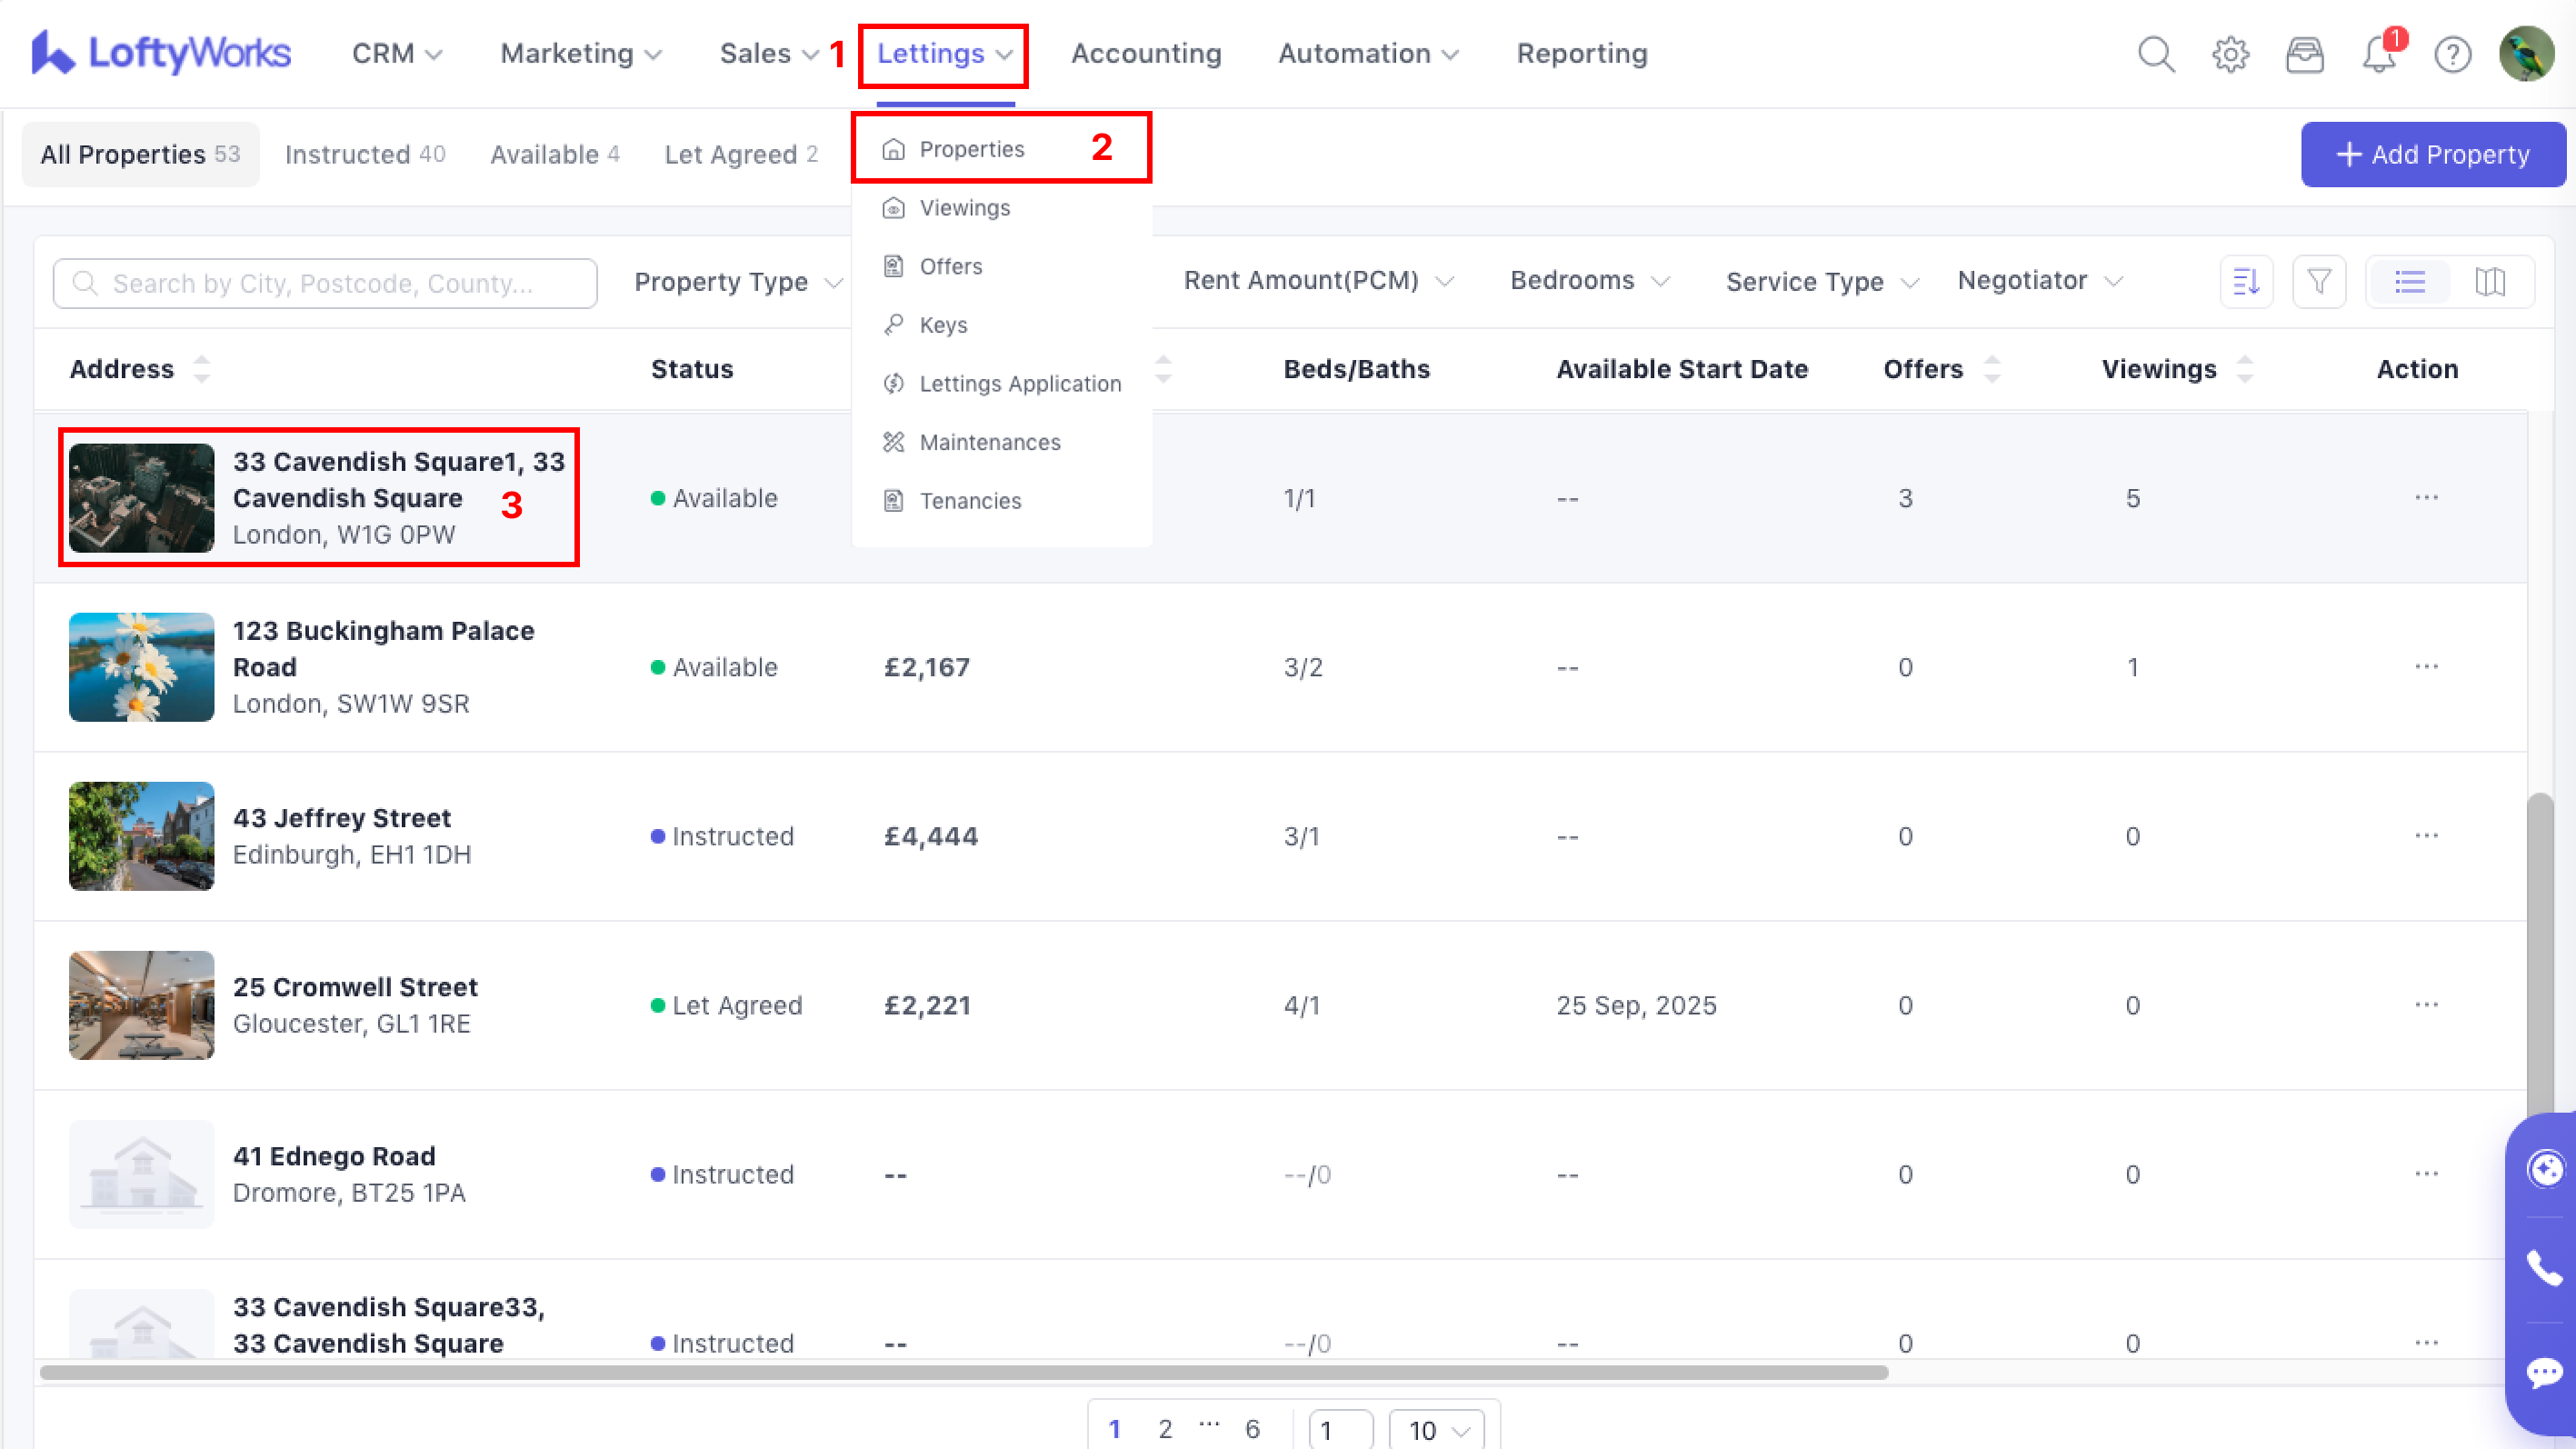
Task: Click the Add Property button
Action: 2432,154
